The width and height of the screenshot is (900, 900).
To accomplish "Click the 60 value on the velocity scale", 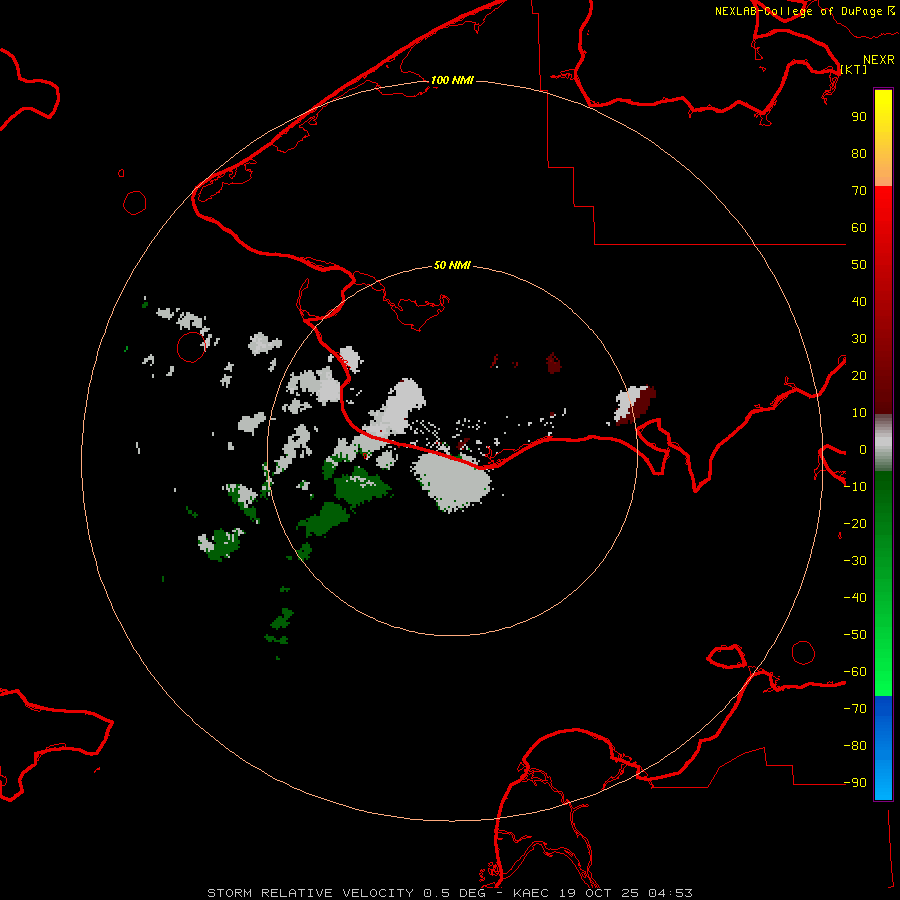I will [x=859, y=228].
